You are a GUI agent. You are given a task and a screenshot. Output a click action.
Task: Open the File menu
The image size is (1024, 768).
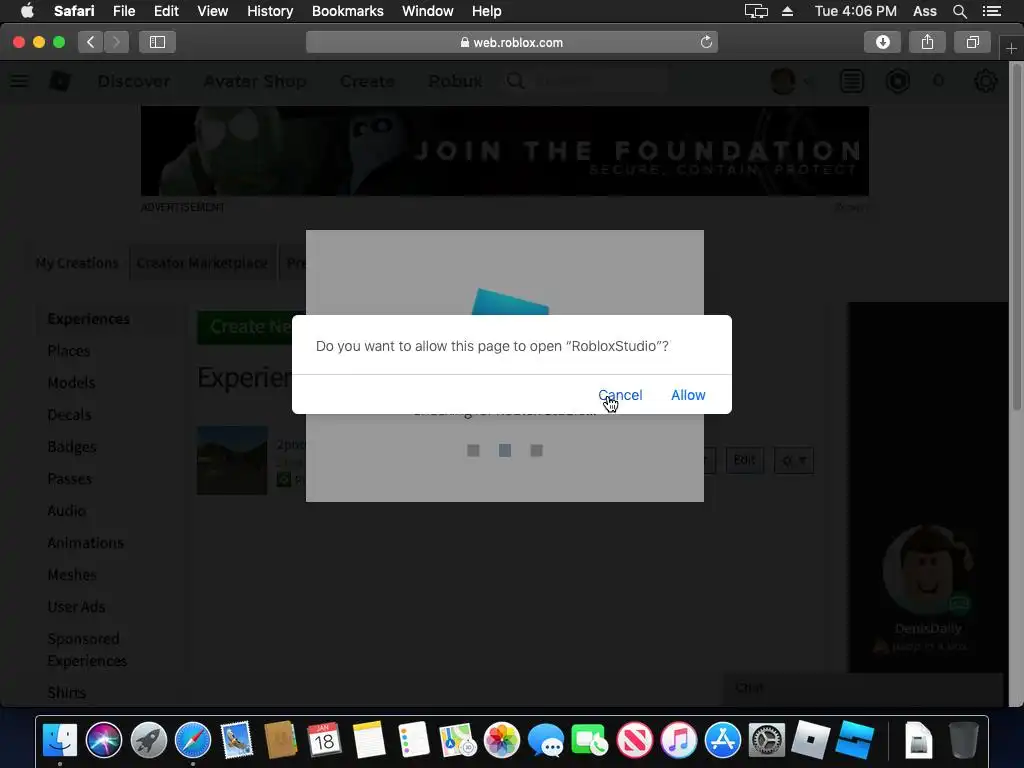(x=124, y=11)
